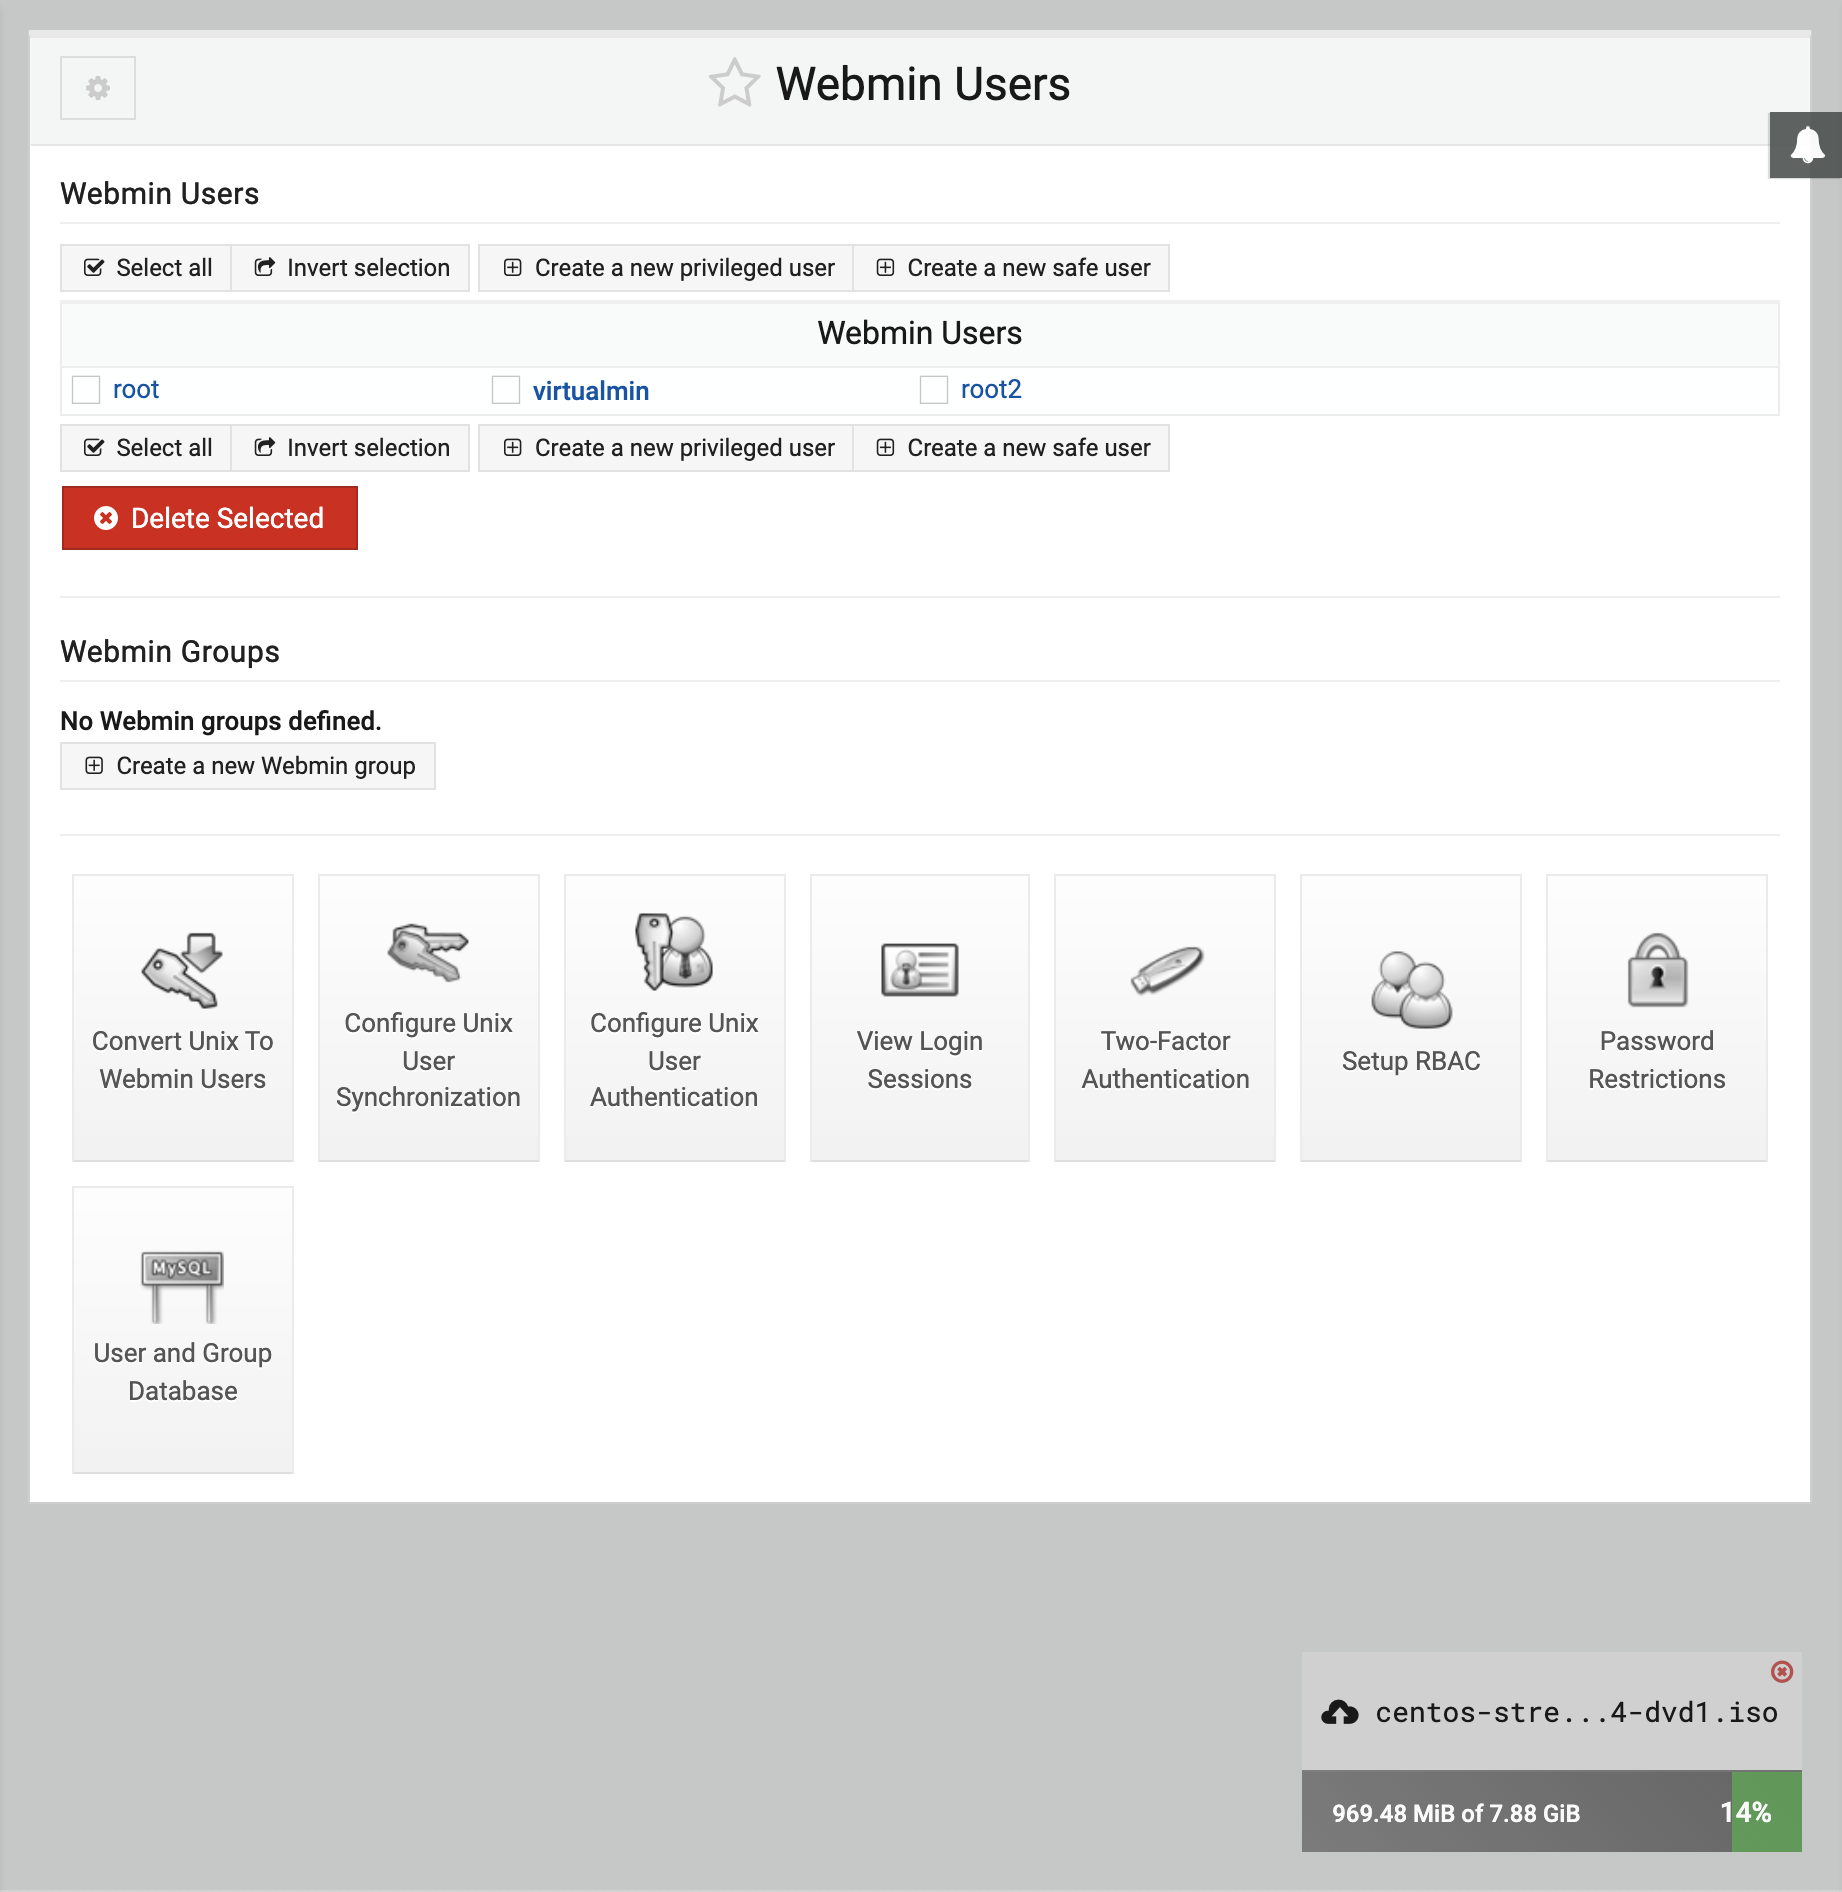
Task: Favorite this page with the star icon
Action: 735,84
